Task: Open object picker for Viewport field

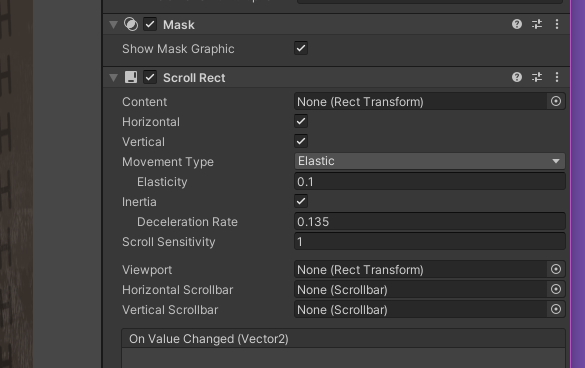Action: tap(556, 269)
